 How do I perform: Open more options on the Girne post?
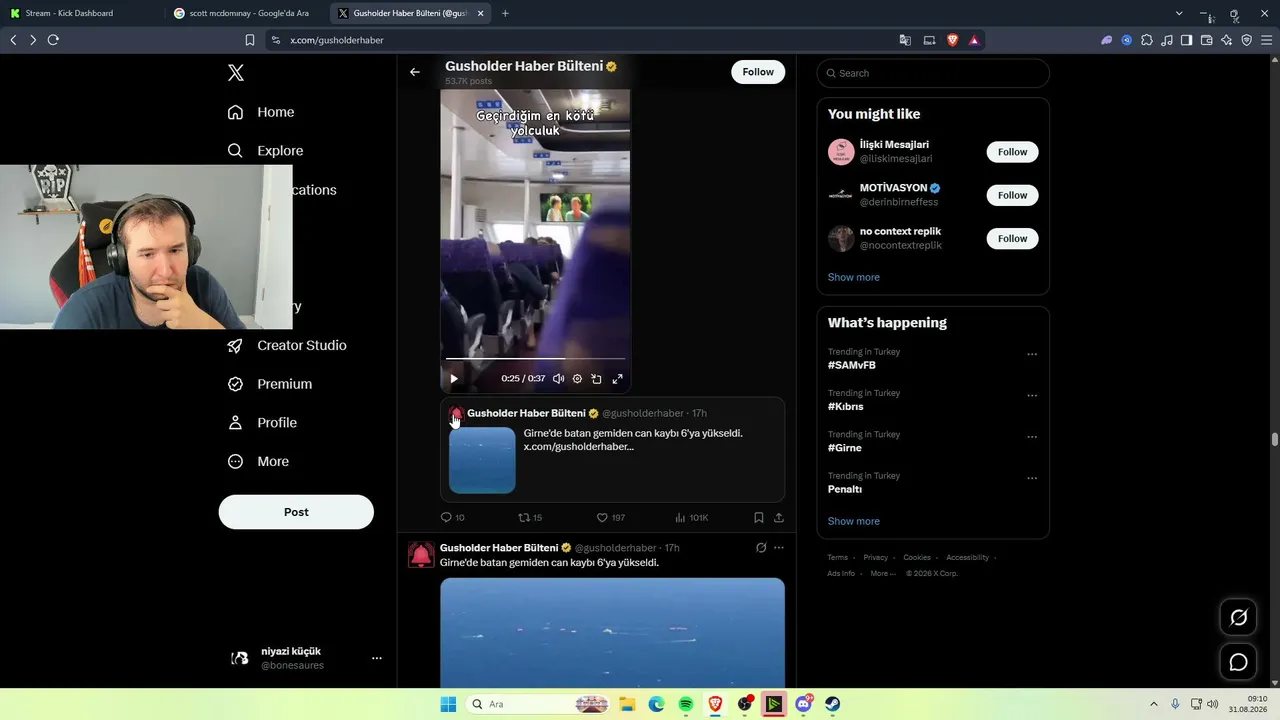779,548
